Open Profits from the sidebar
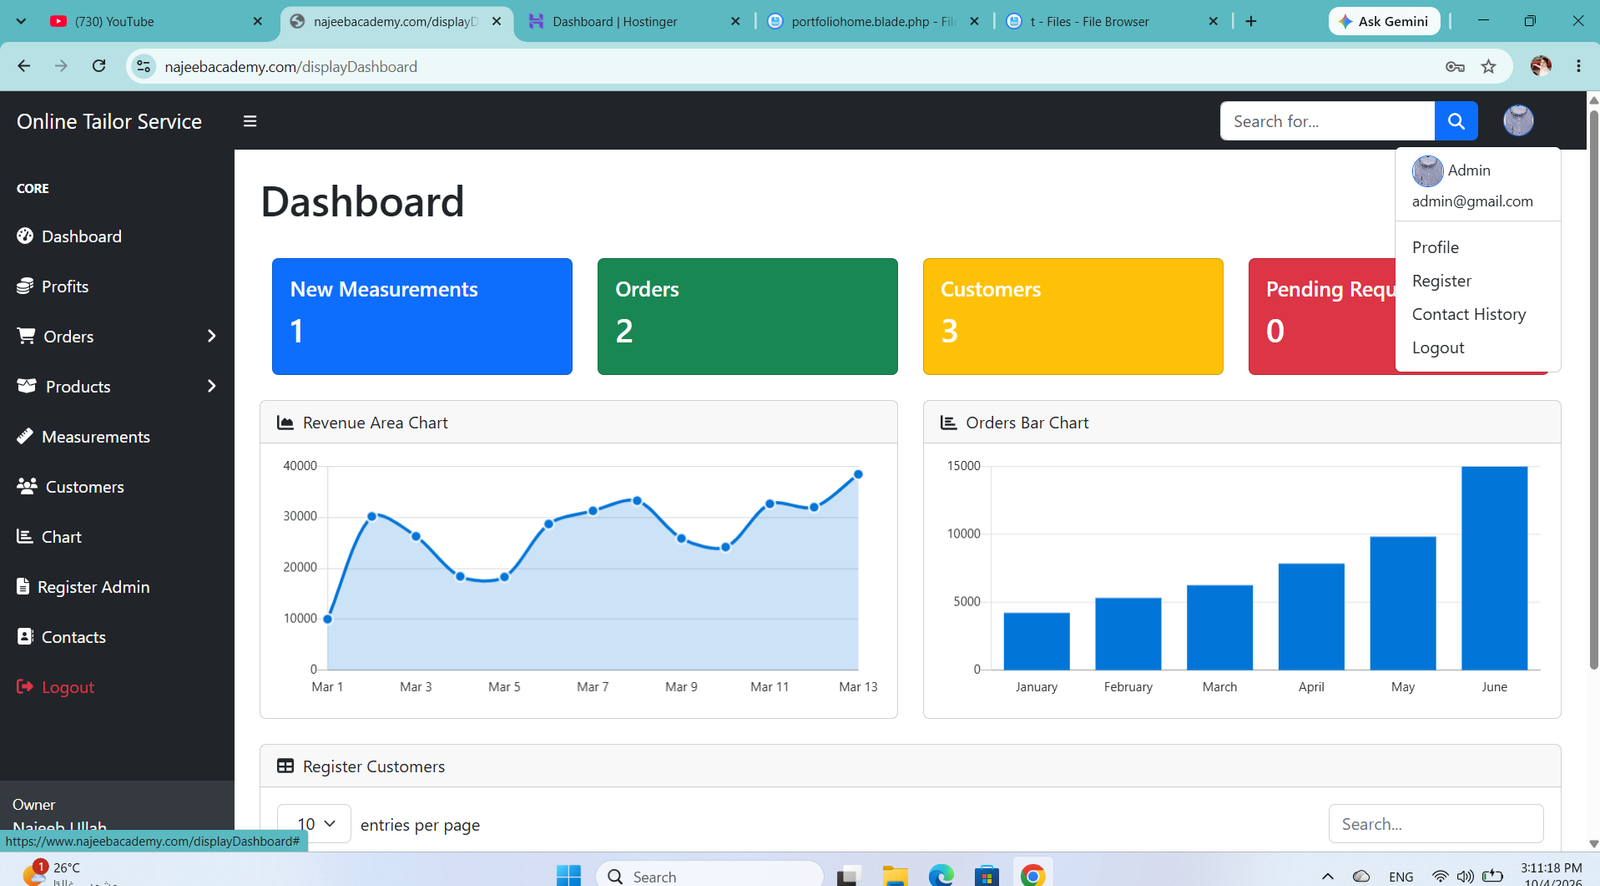The height and width of the screenshot is (886, 1600). [53, 286]
